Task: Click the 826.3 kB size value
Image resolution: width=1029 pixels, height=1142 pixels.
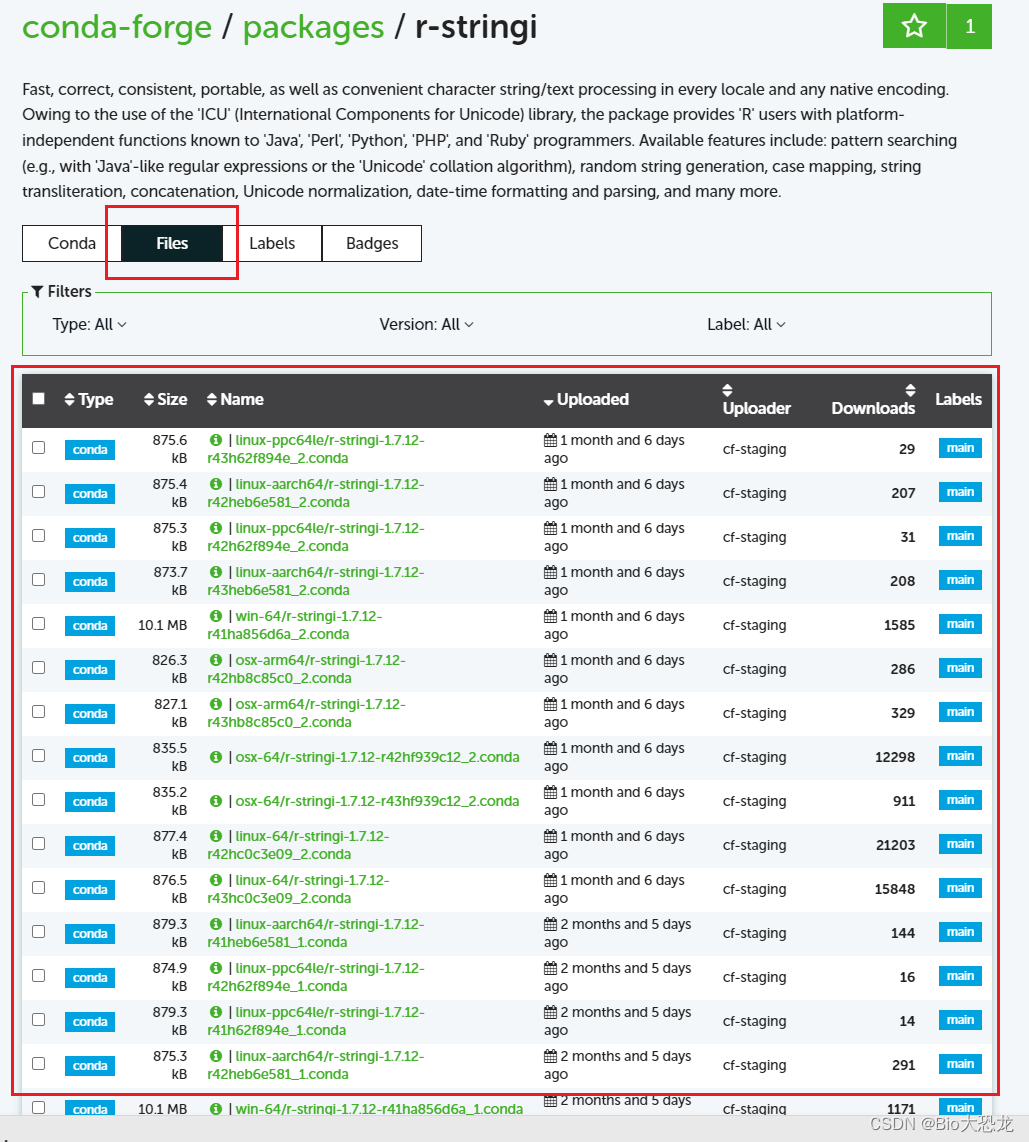Action: pyautogui.click(x=170, y=669)
